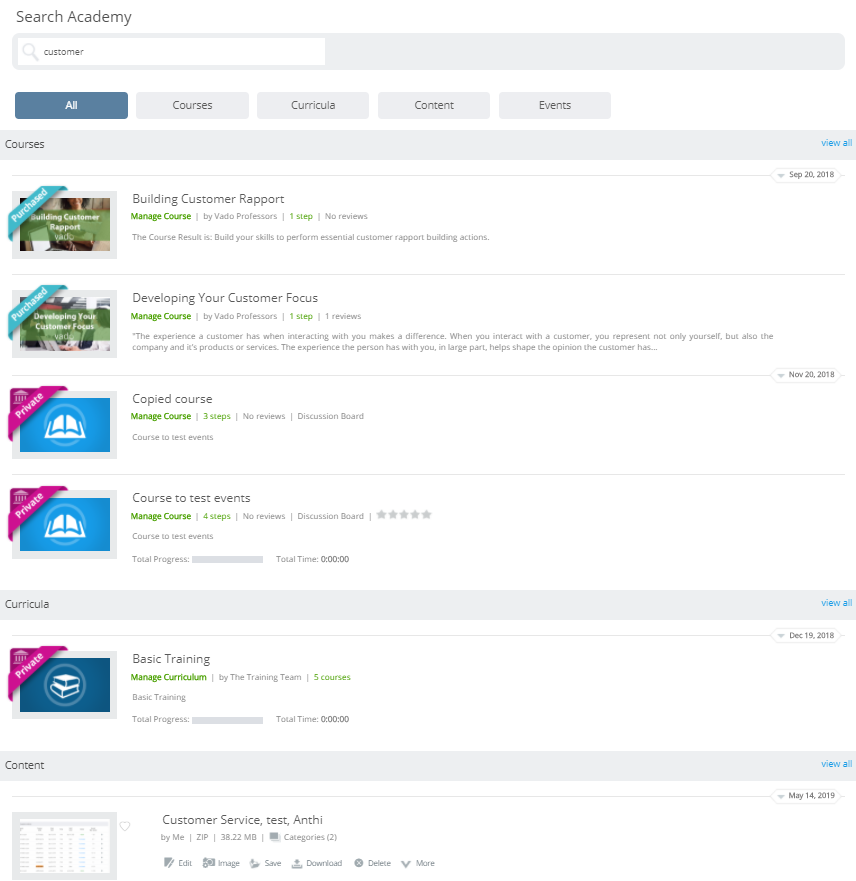The width and height of the screenshot is (856, 881).
Task: Collapse the Dec 19, 2018 date group
Action: (781, 636)
